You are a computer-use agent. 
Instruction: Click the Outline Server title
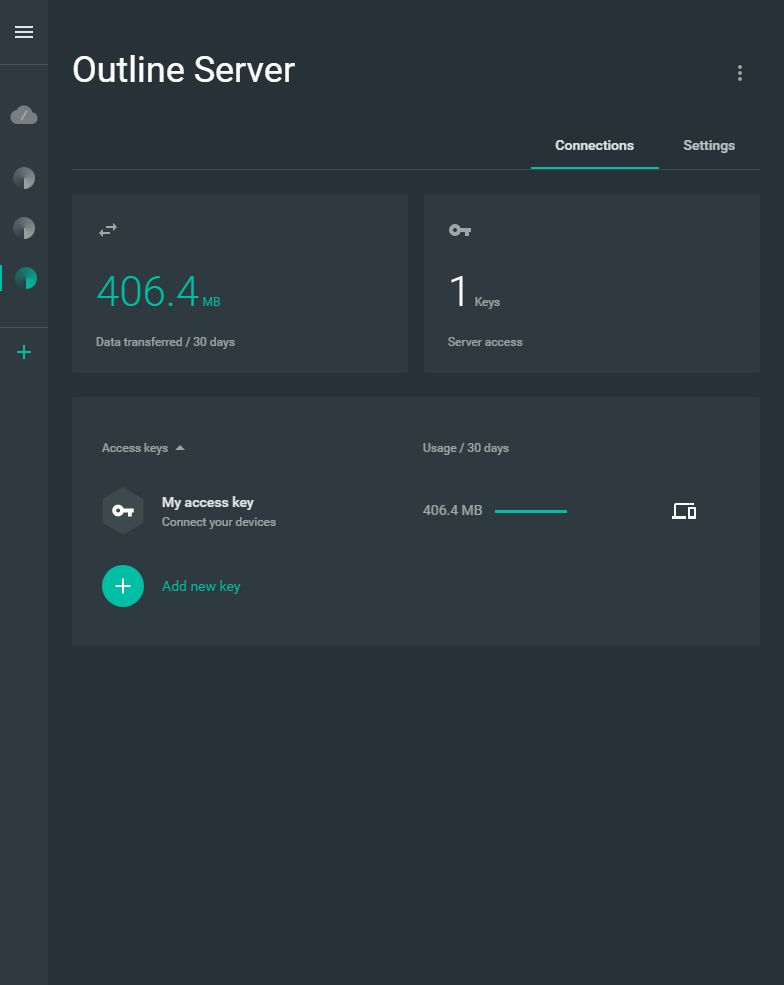pos(183,69)
